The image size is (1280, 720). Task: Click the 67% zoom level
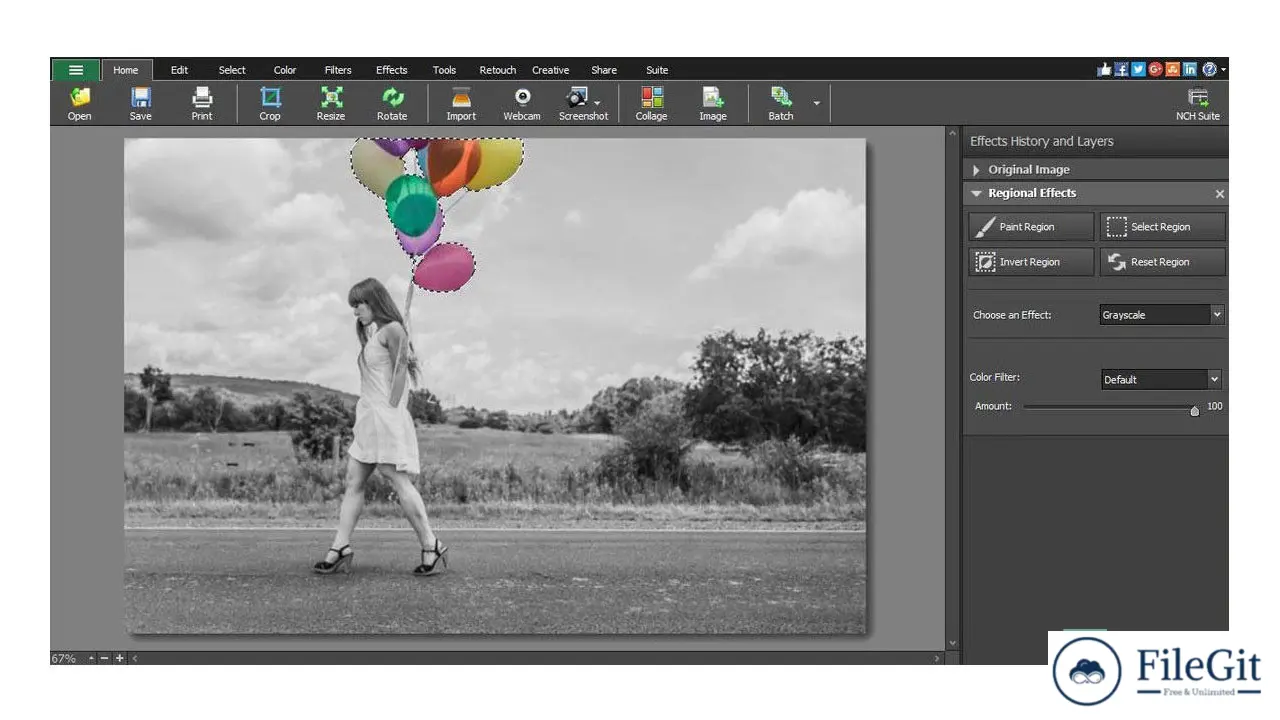(64, 658)
